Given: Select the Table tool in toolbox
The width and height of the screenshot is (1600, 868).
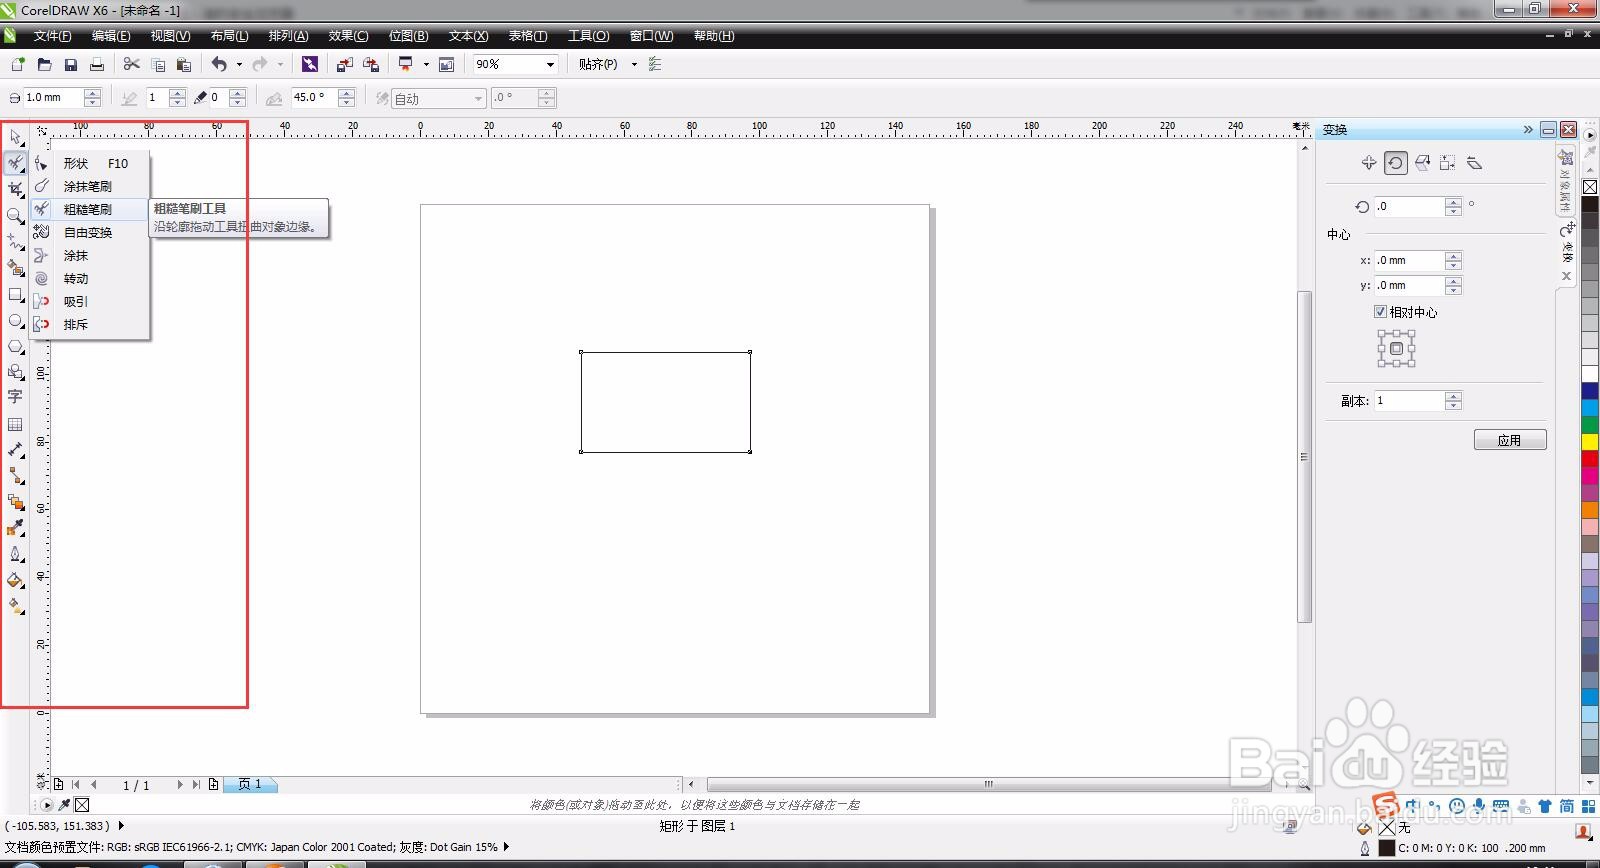Looking at the screenshot, I should pos(15,424).
